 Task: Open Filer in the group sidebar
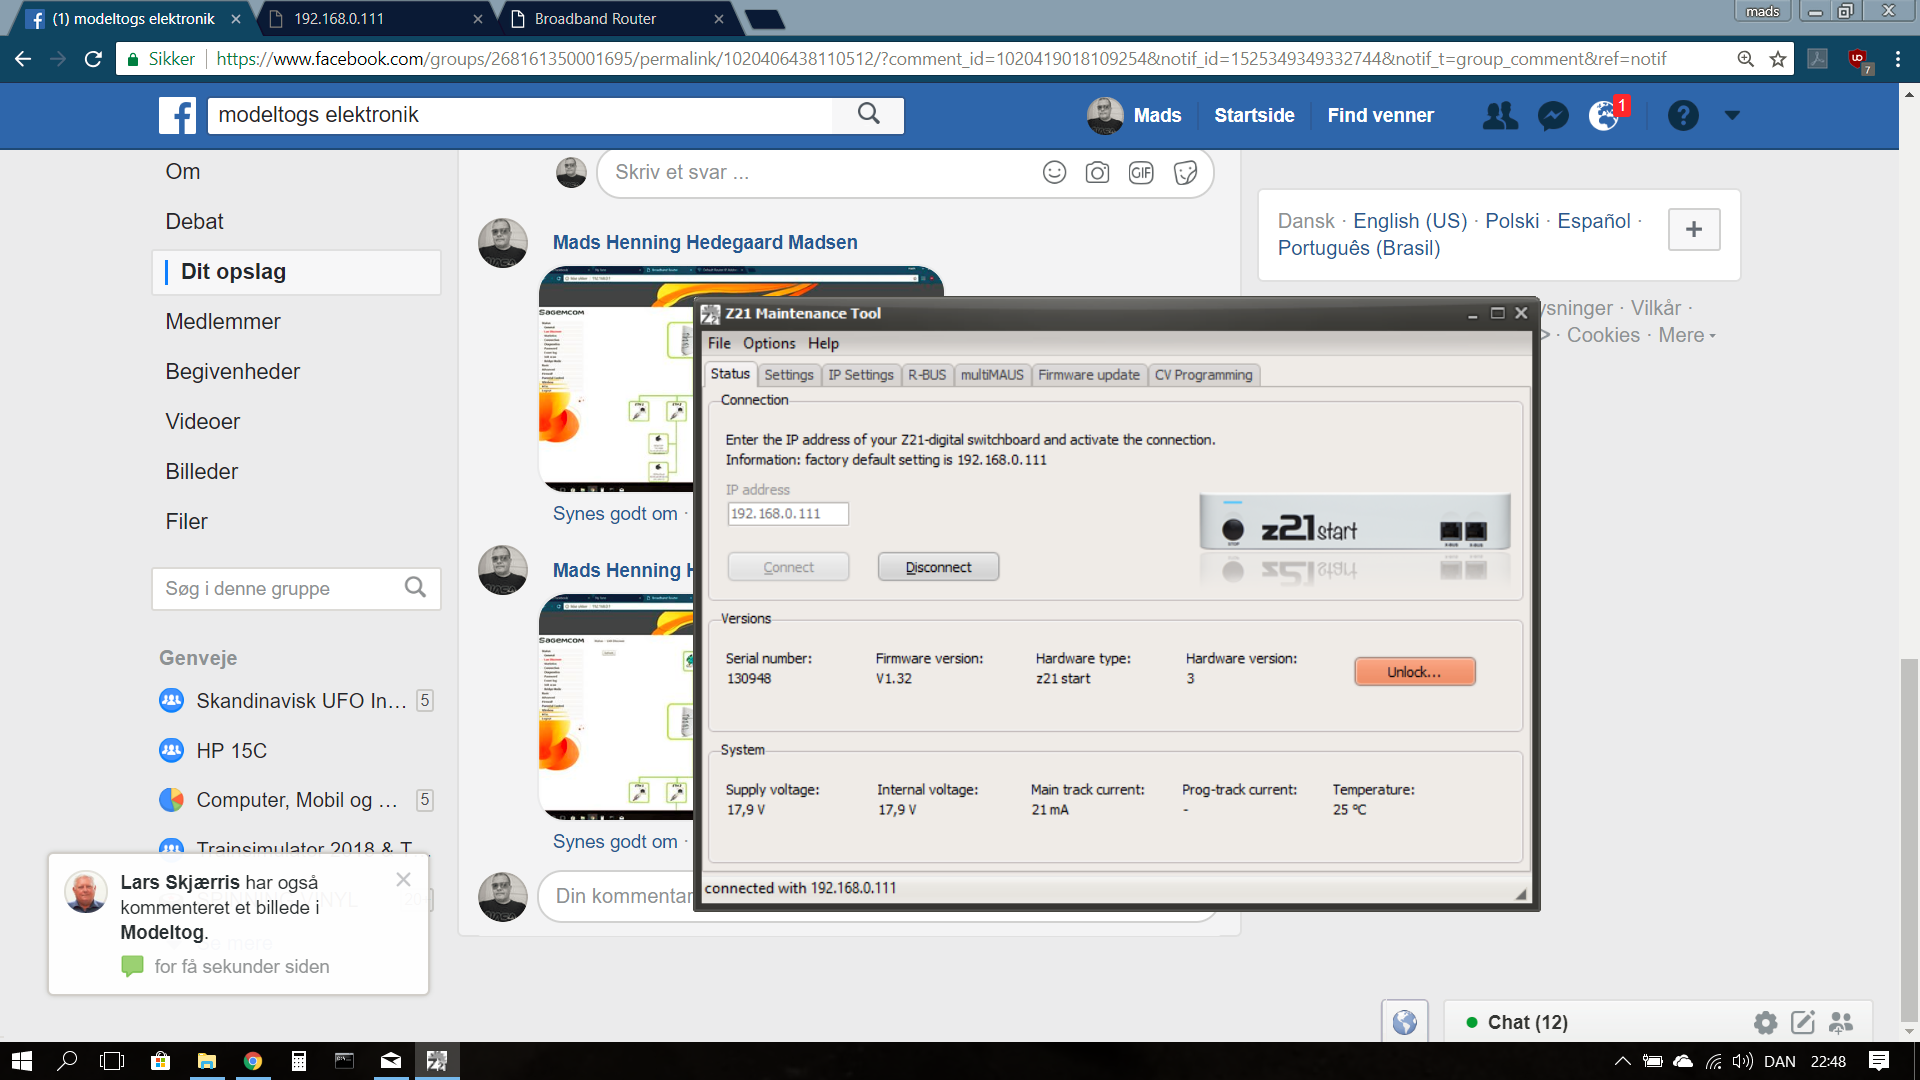tap(186, 521)
